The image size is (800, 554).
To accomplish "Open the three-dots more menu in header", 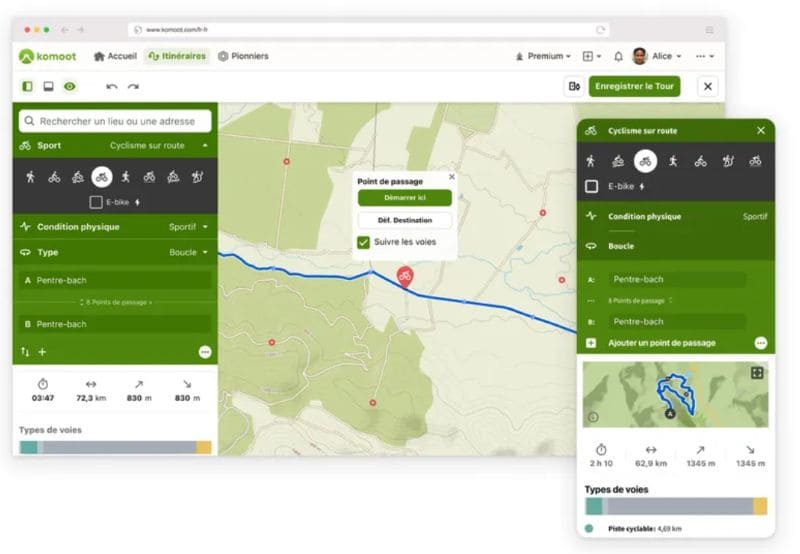I will point(705,56).
